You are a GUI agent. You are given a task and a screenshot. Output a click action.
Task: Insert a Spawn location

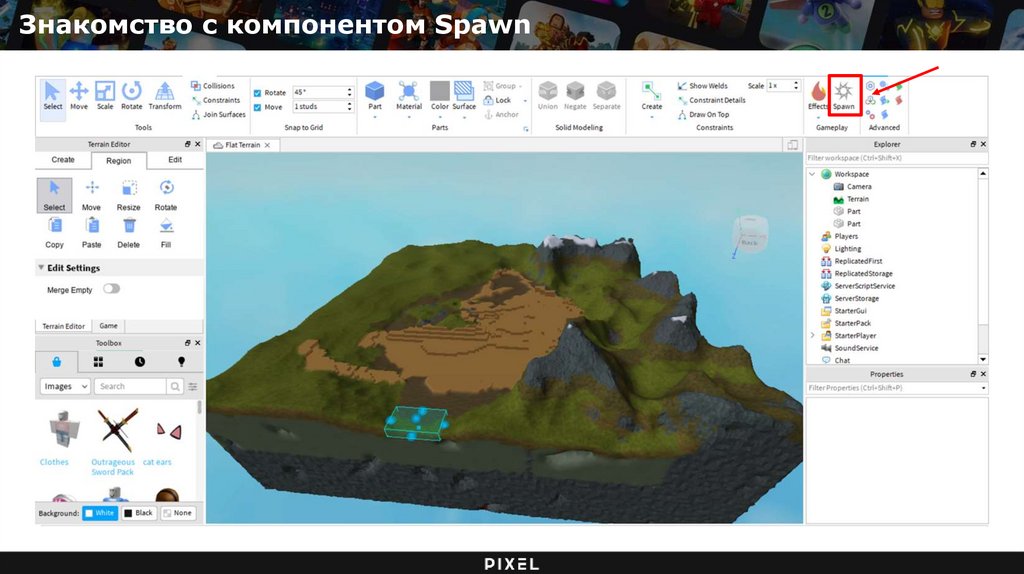coord(844,95)
